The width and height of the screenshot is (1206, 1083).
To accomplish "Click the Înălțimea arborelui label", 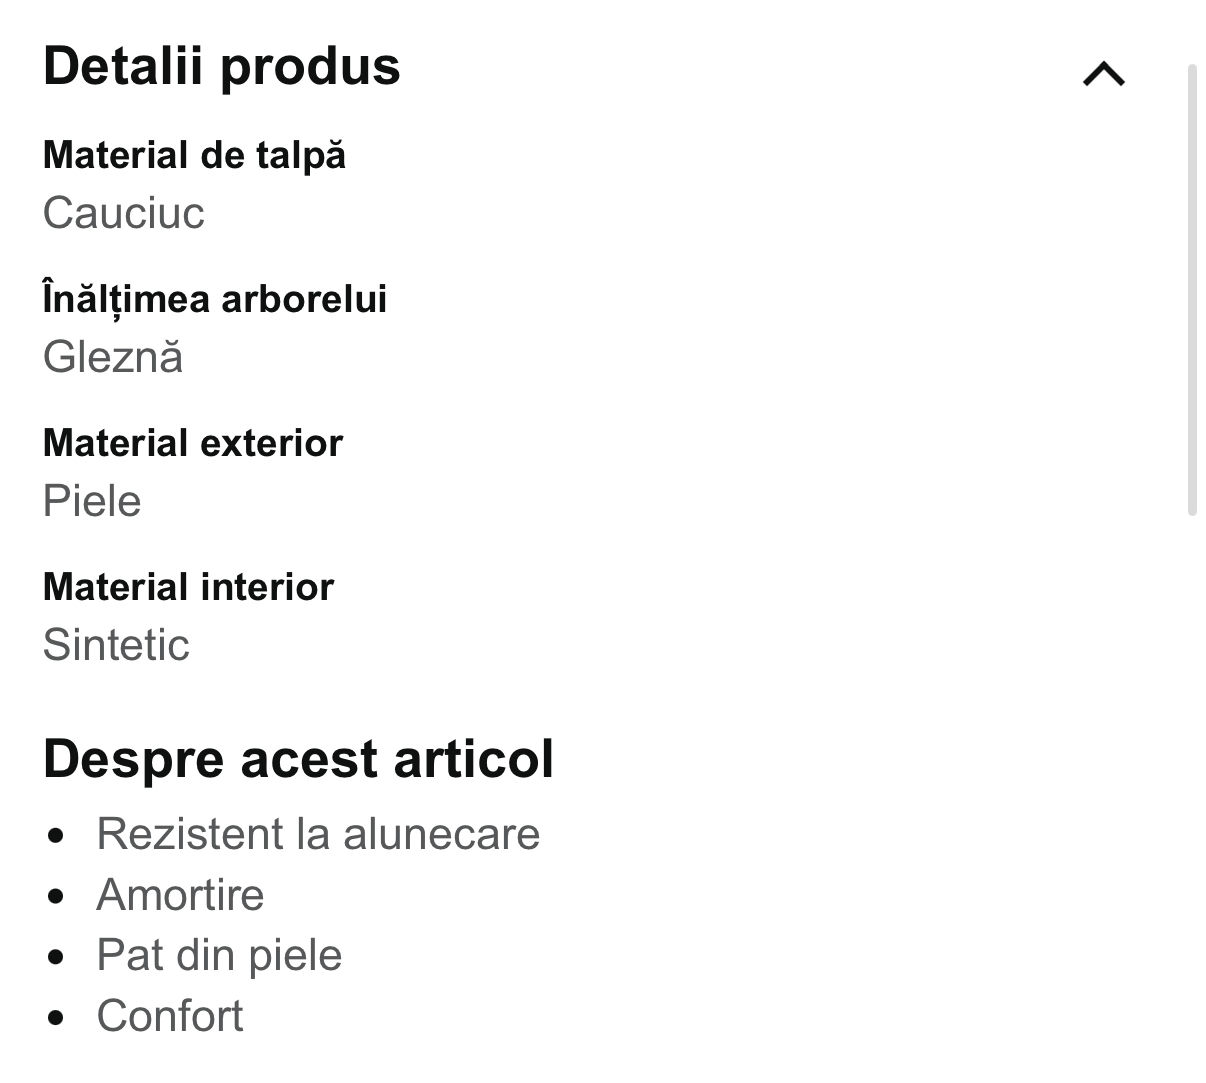I will click(215, 299).
